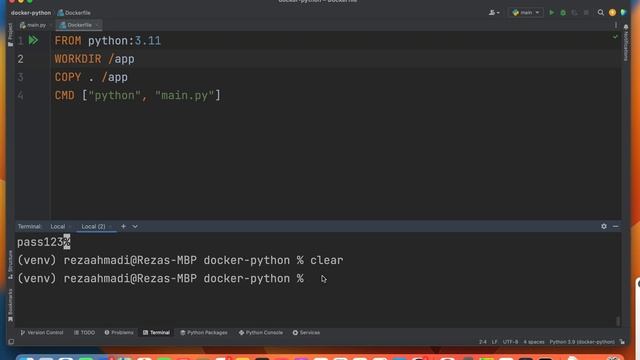This screenshot has width=640, height=360.
Task: Open Code With Me user menu
Action: [494, 13]
